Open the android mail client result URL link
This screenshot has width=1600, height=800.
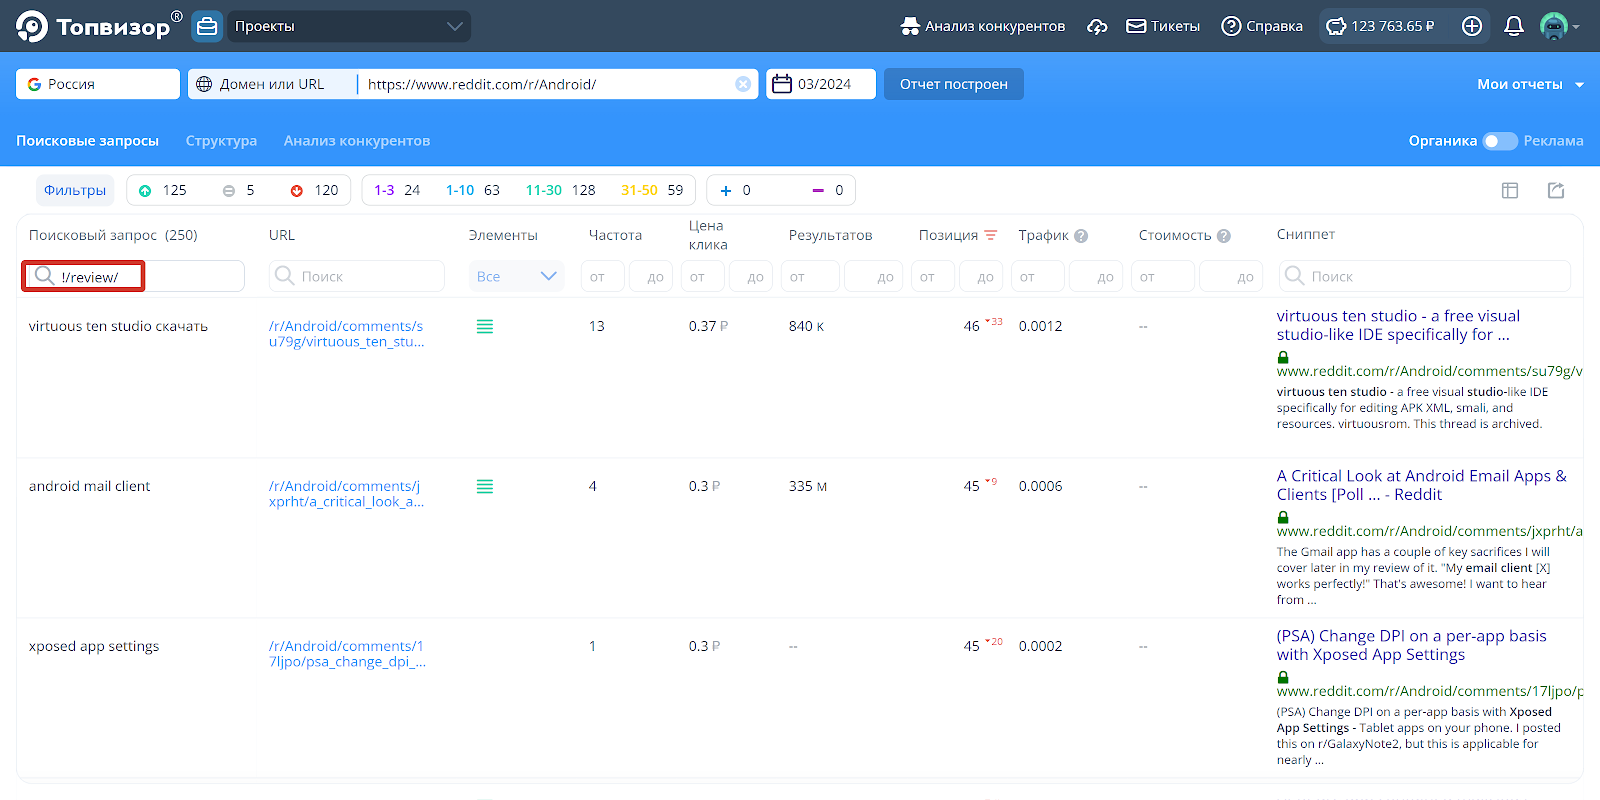coord(345,494)
